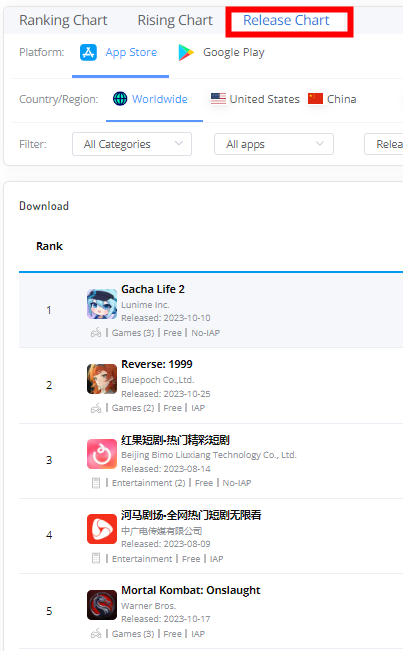403x651 pixels.
Task: Open the Mortal Kombat: Onslaught title link
Action: coord(191,590)
